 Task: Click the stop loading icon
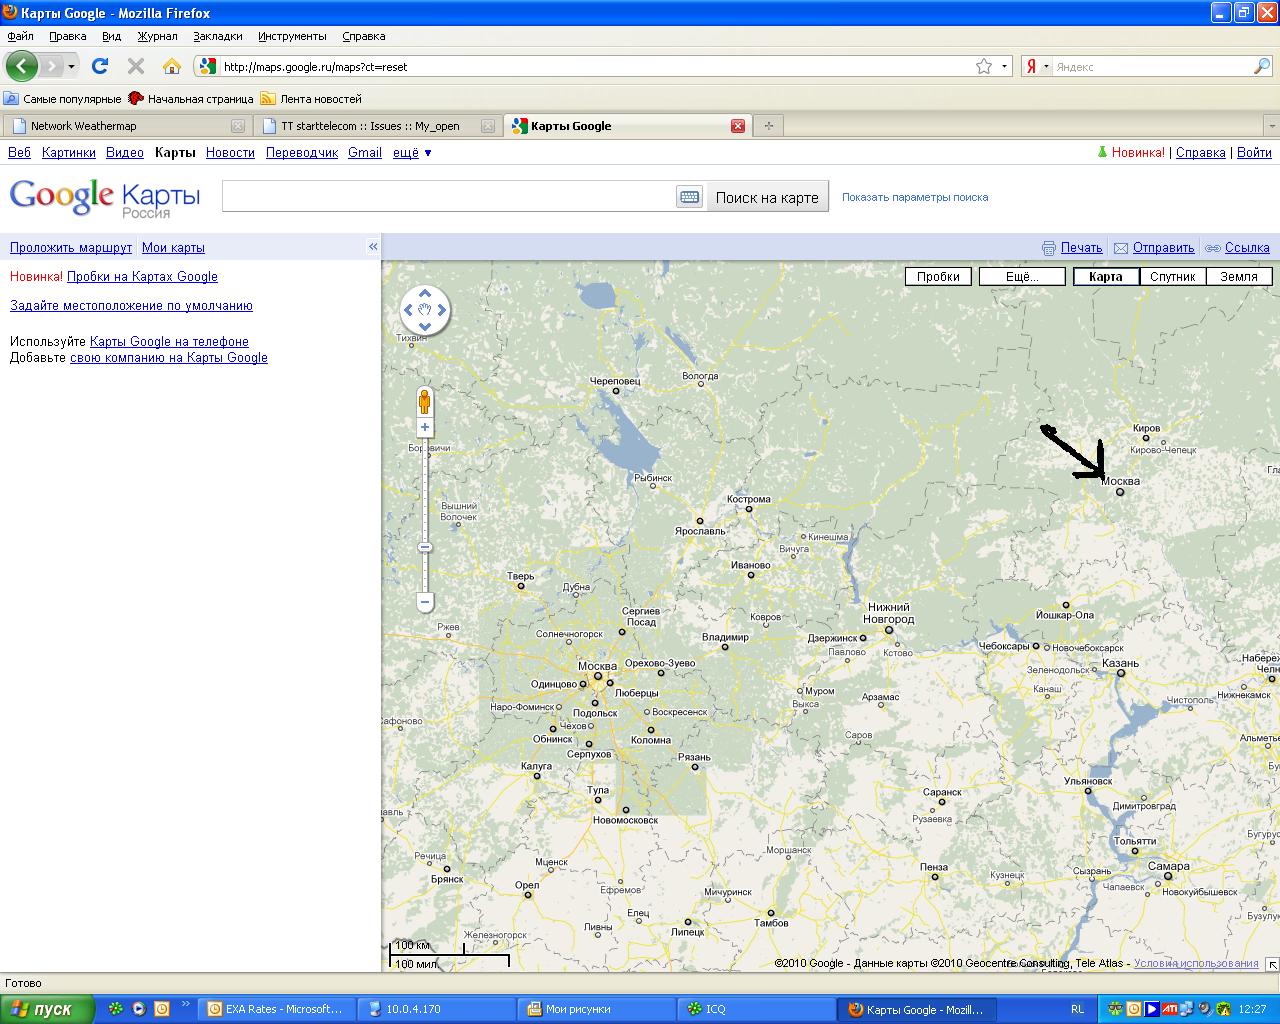(x=136, y=66)
